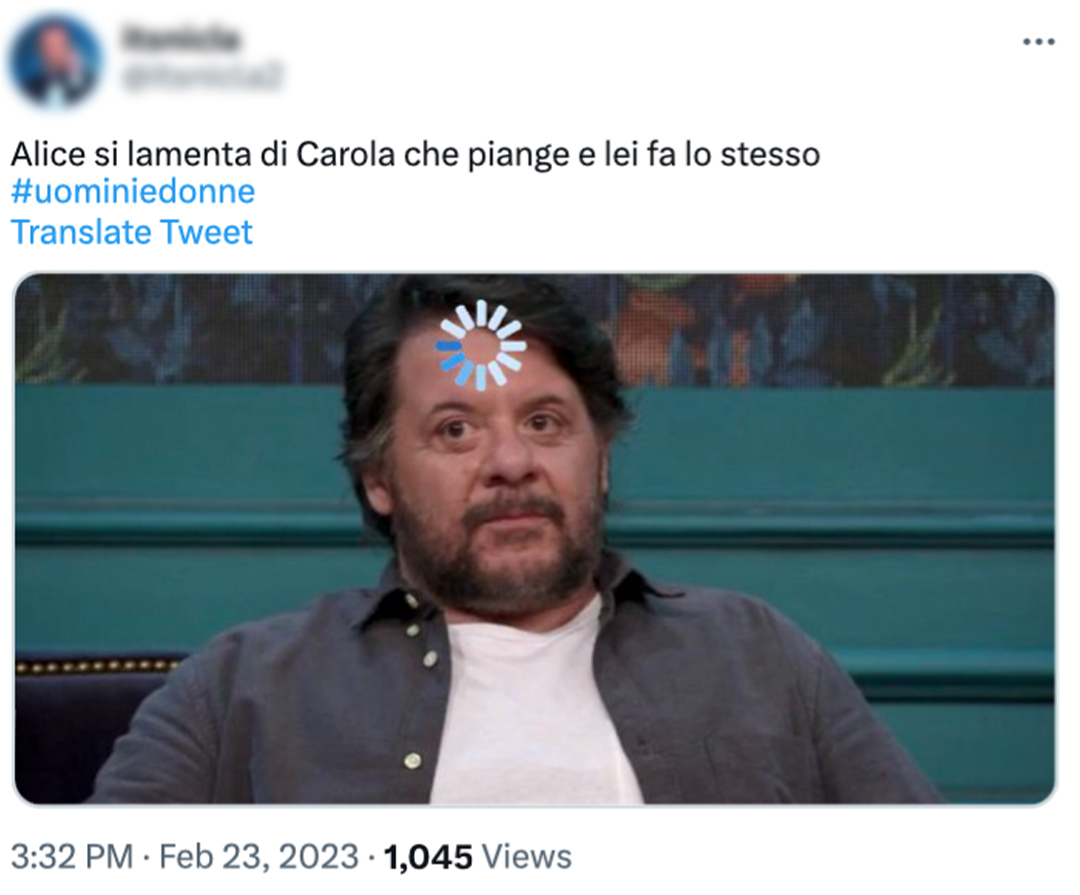1080x895 pixels.
Task: Click the man's white t-shirt in photo
Action: pos(530,710)
